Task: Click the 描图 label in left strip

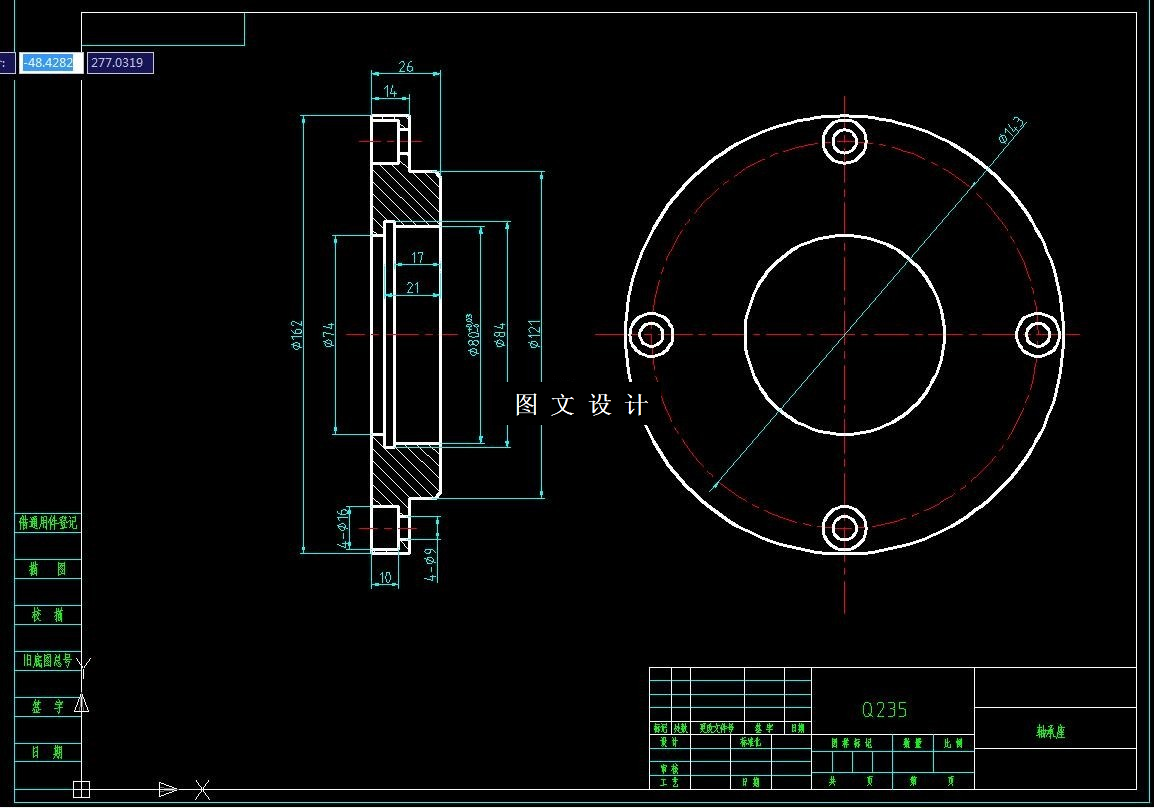Action: click(48, 569)
